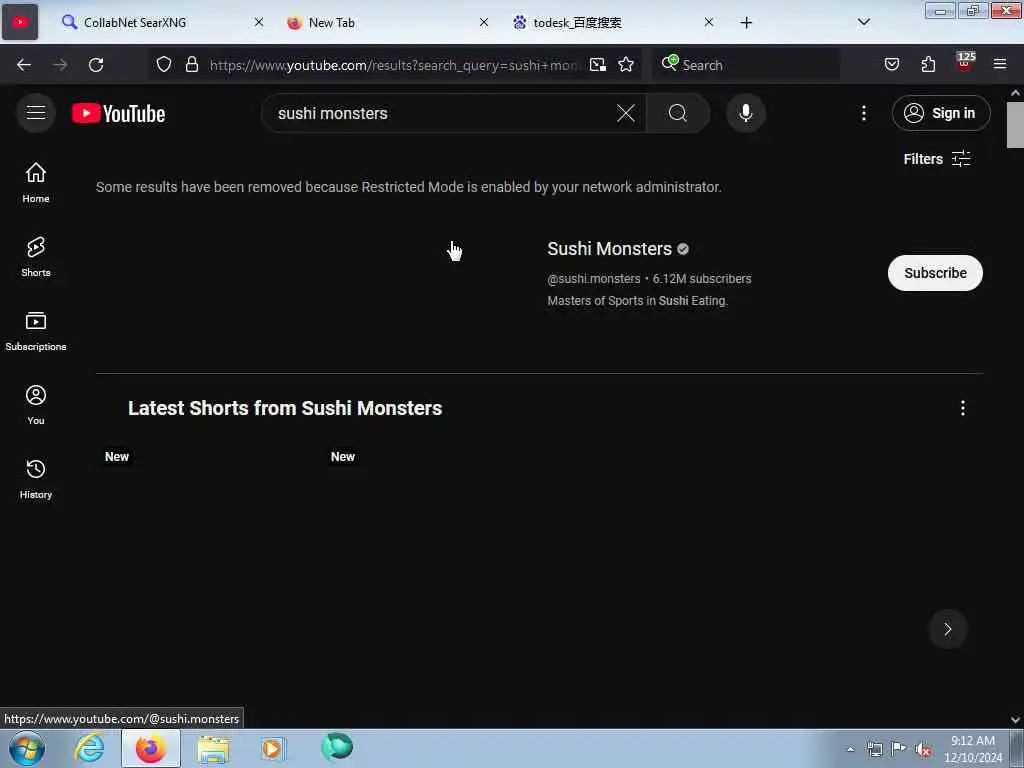Click the page vertical scrollbar thumb
Image resolution: width=1024 pixels, height=768 pixels.
(1016, 125)
